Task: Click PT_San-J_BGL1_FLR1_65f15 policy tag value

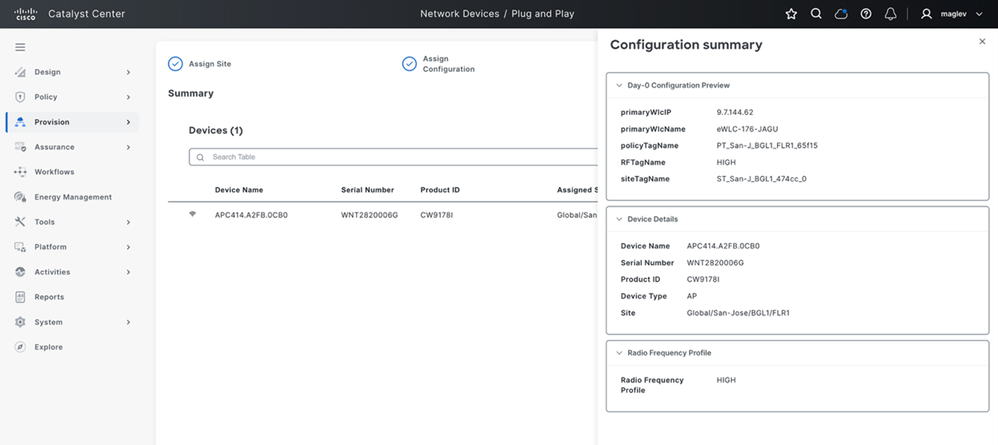Action: tap(767, 146)
